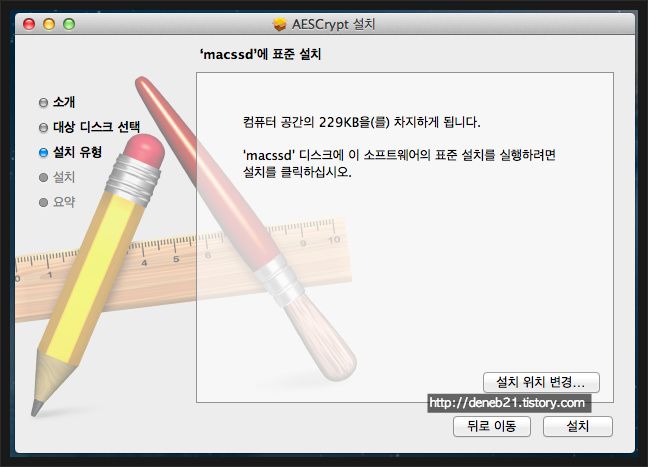Click the grayed 설치 step in sidebar

[64, 177]
